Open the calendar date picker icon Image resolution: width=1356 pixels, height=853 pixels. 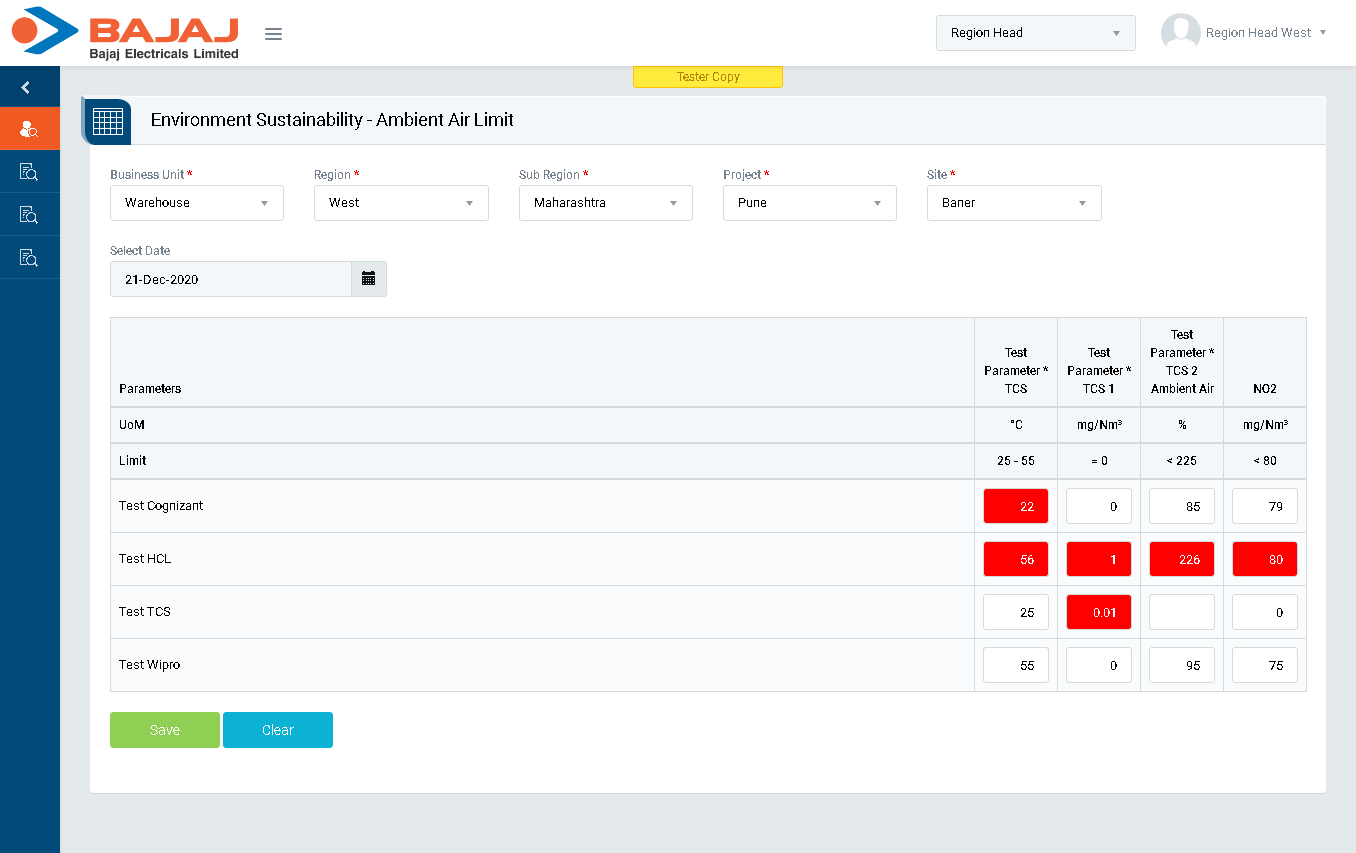[368, 279]
